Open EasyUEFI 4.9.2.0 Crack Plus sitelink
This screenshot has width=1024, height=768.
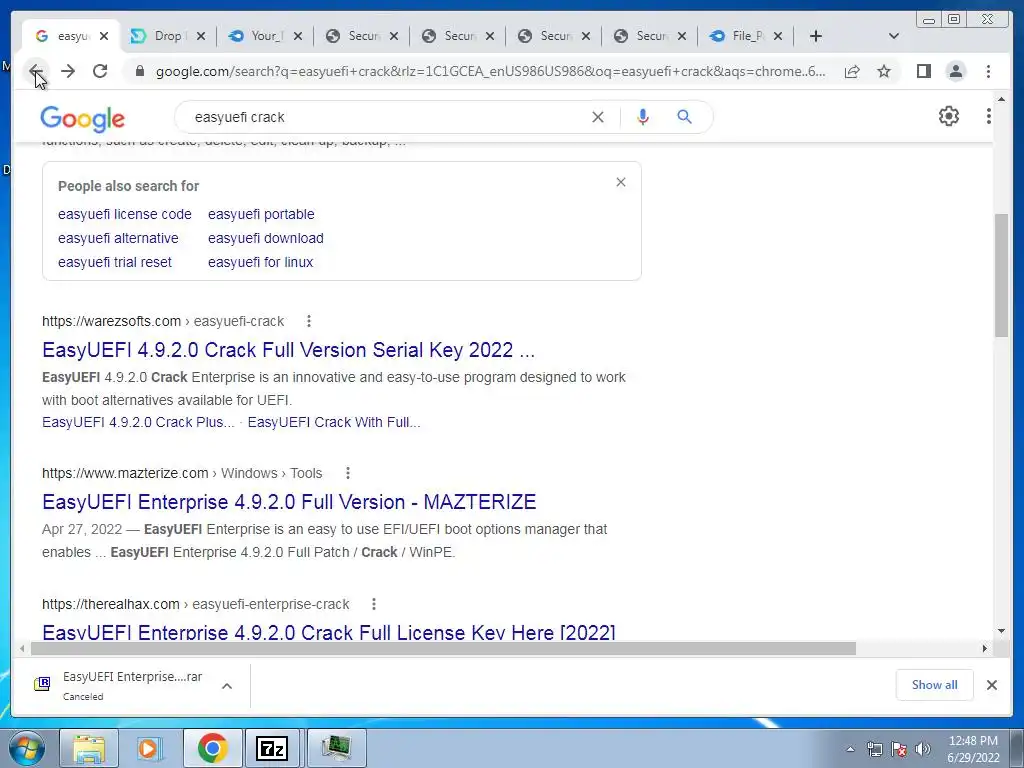[138, 423]
